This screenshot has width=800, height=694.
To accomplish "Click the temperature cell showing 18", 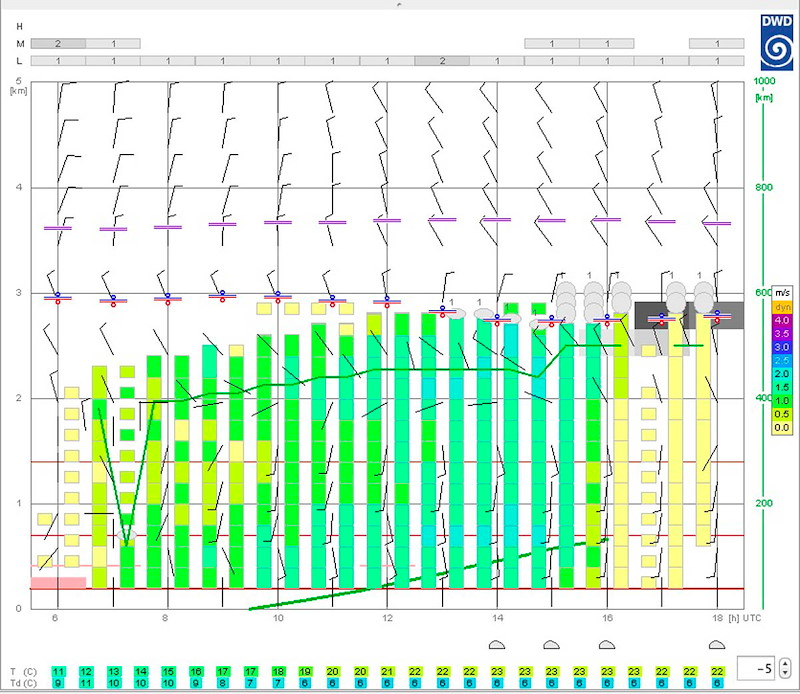I will [278, 672].
